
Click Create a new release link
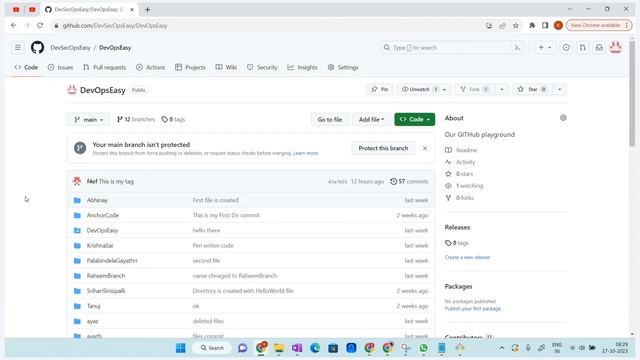[x=467, y=258]
